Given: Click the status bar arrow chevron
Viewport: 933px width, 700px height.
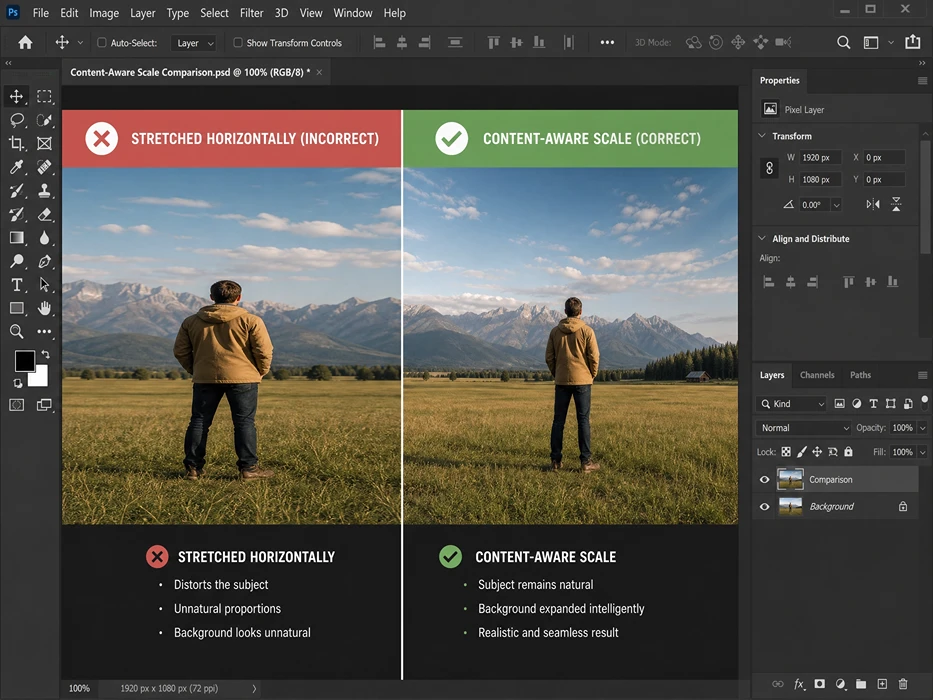Looking at the screenshot, I should pos(254,689).
